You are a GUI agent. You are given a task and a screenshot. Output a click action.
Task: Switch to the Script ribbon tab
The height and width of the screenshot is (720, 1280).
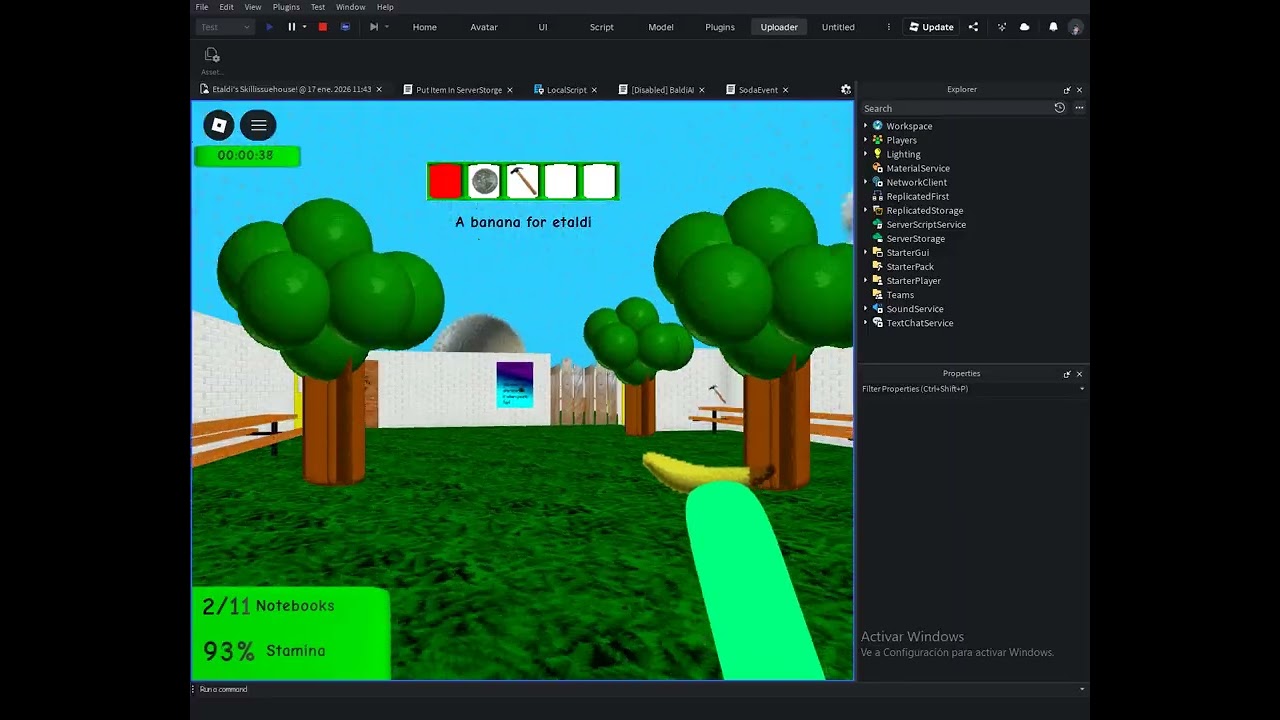coord(602,27)
